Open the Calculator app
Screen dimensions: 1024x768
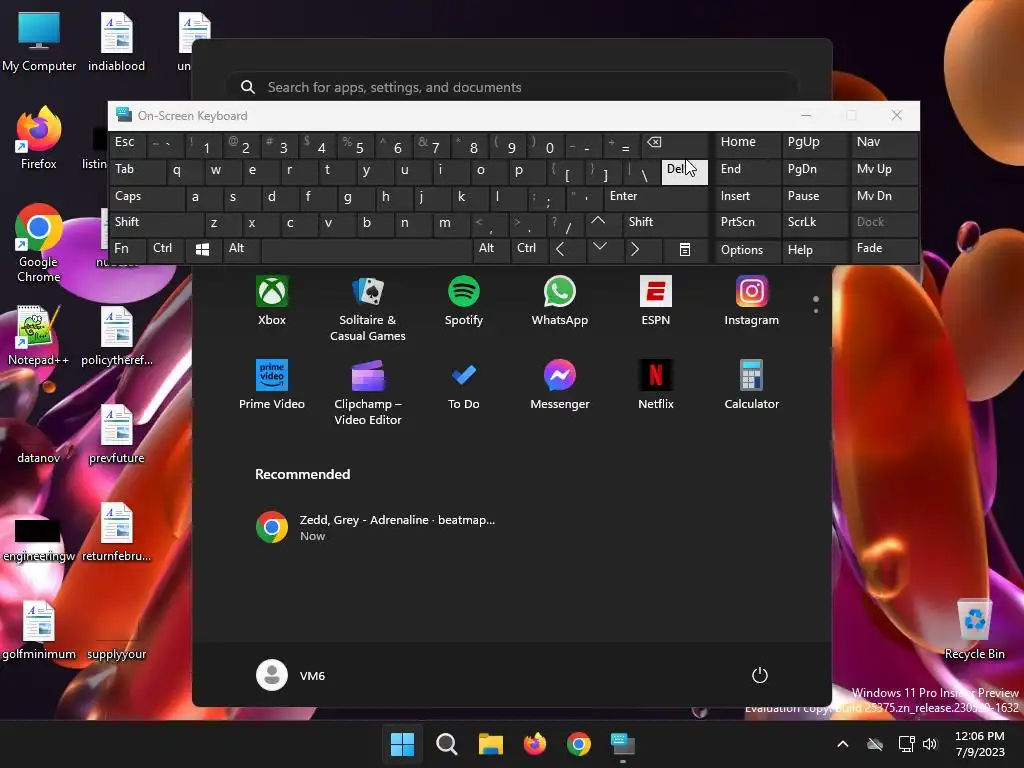pos(752,385)
